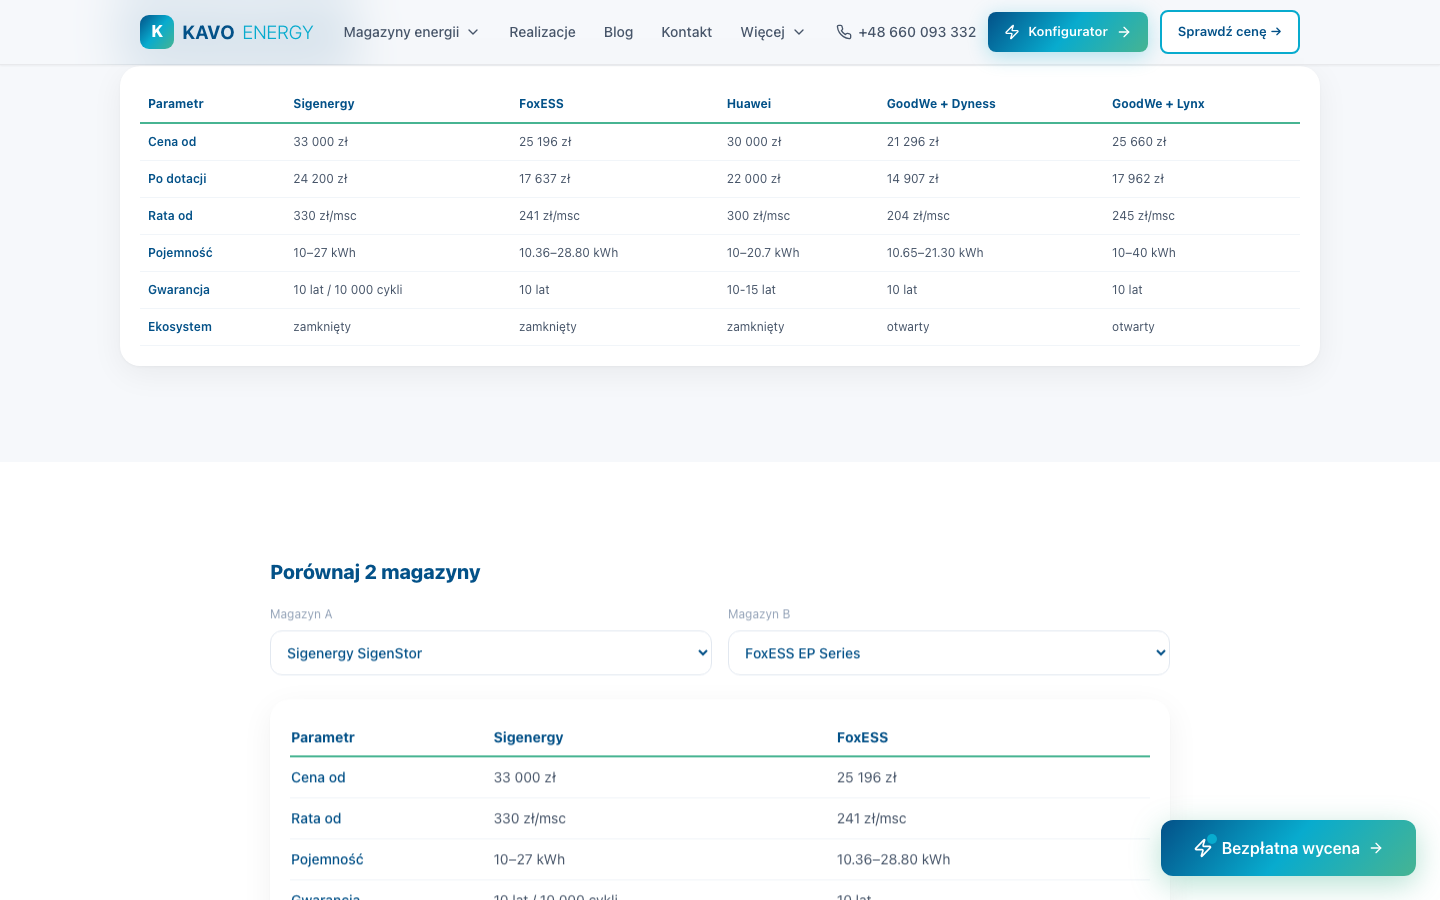Click the GoodWe + Lynx column header
1440x900 pixels.
1158,104
